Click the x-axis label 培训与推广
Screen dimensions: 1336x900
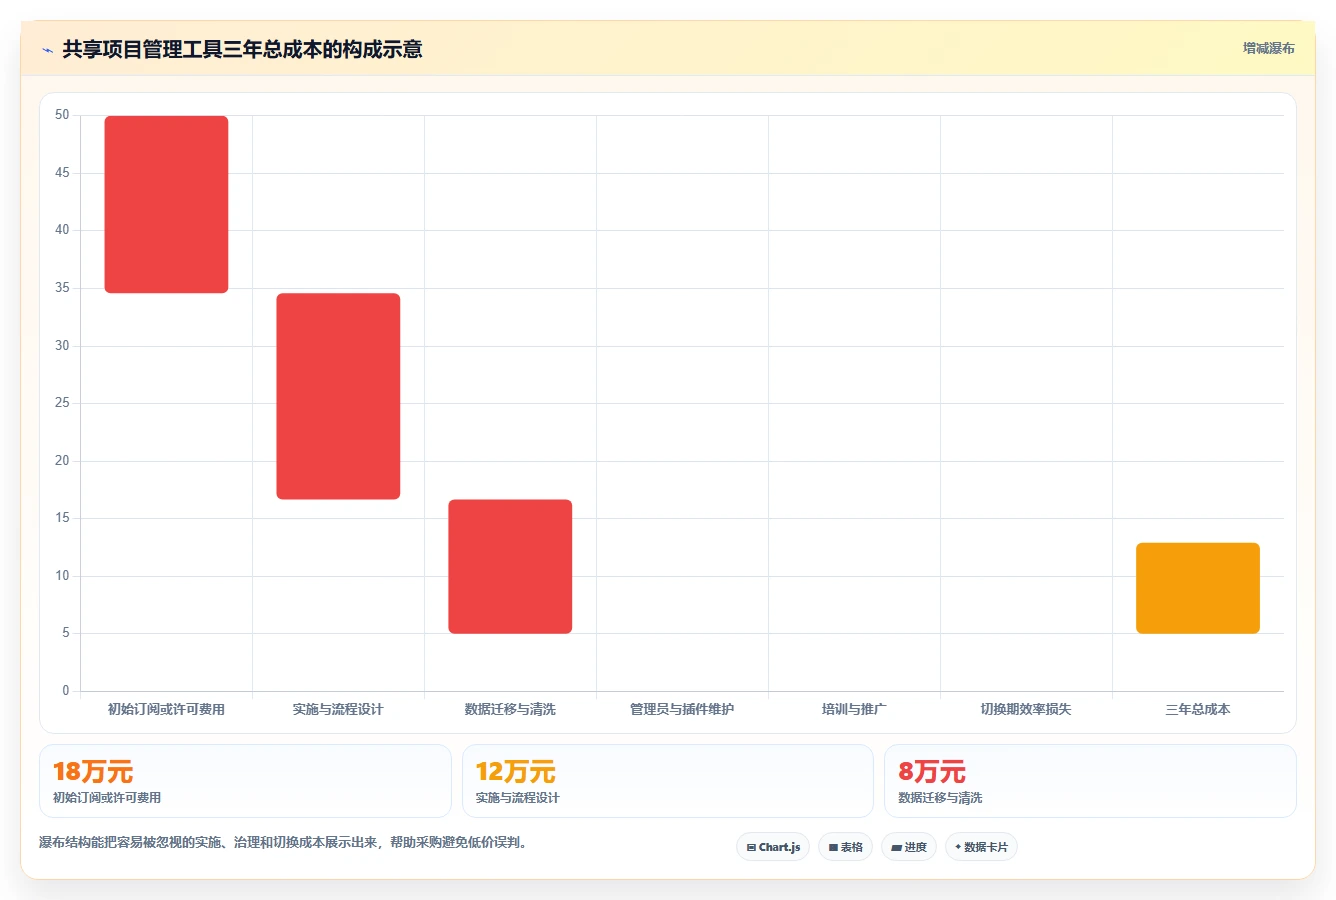point(854,709)
